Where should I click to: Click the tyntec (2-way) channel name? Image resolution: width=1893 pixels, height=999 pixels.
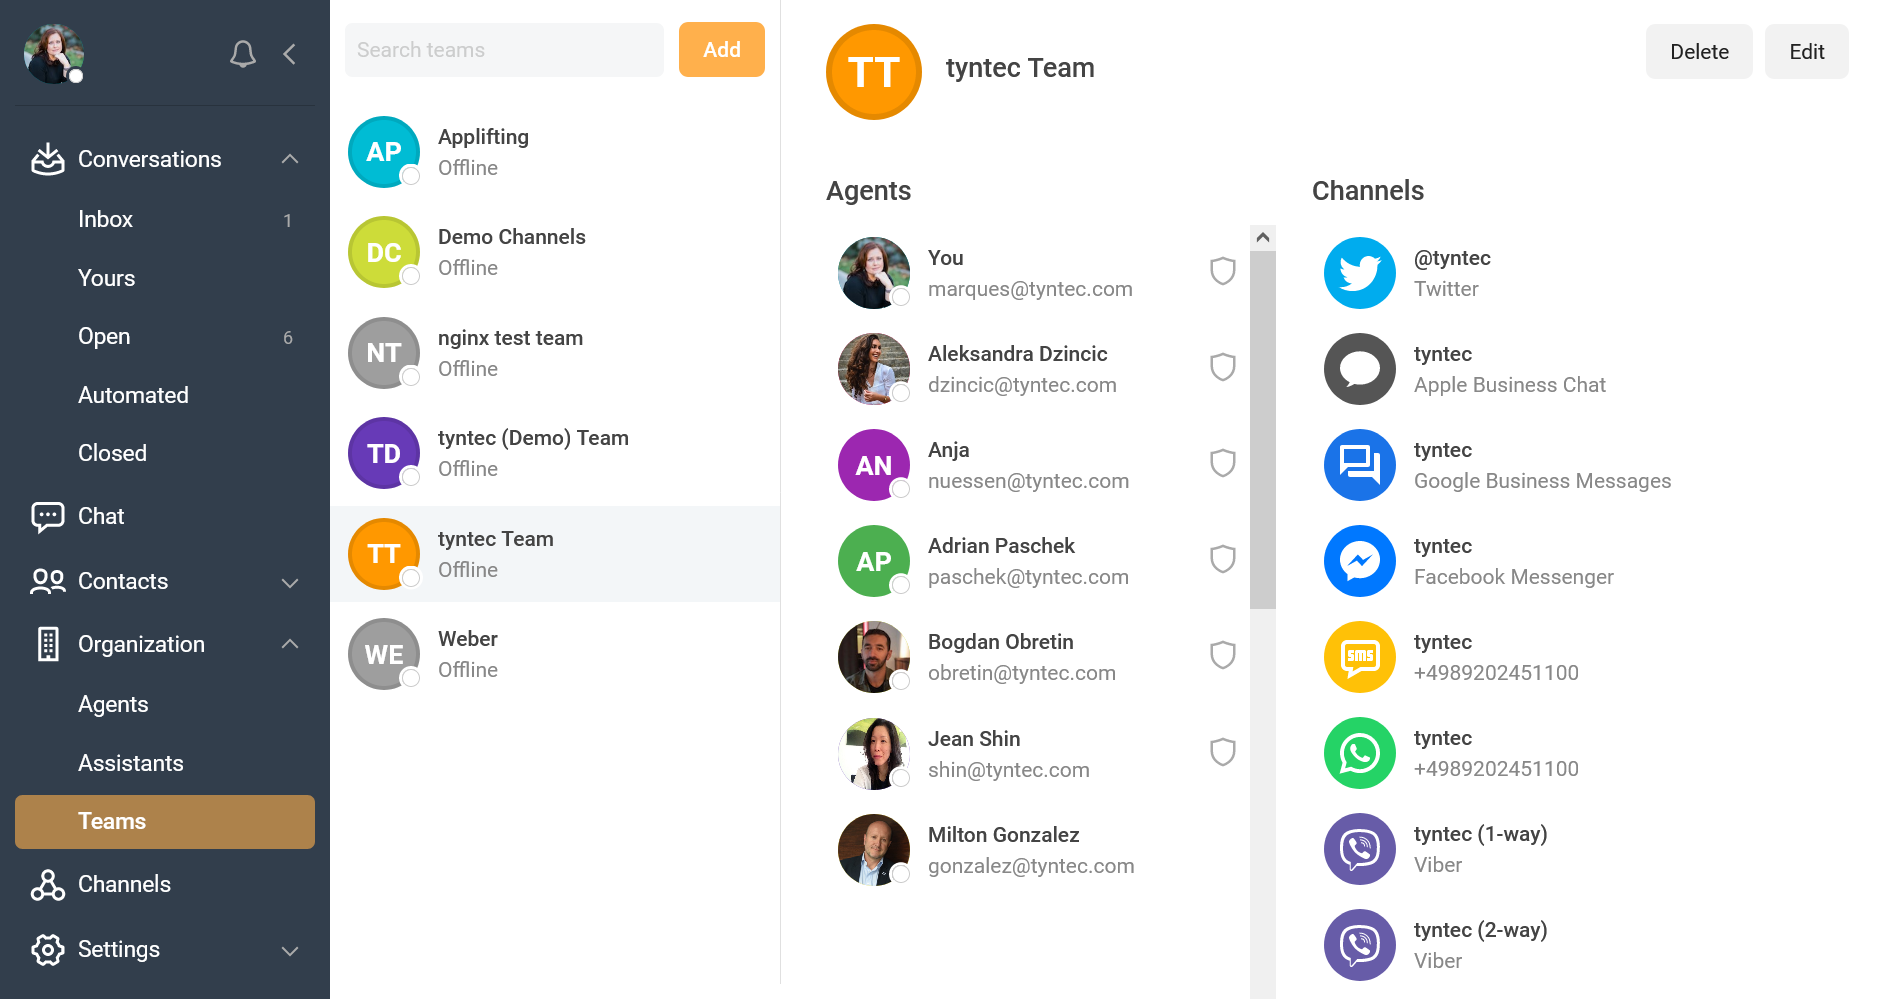point(1480,930)
